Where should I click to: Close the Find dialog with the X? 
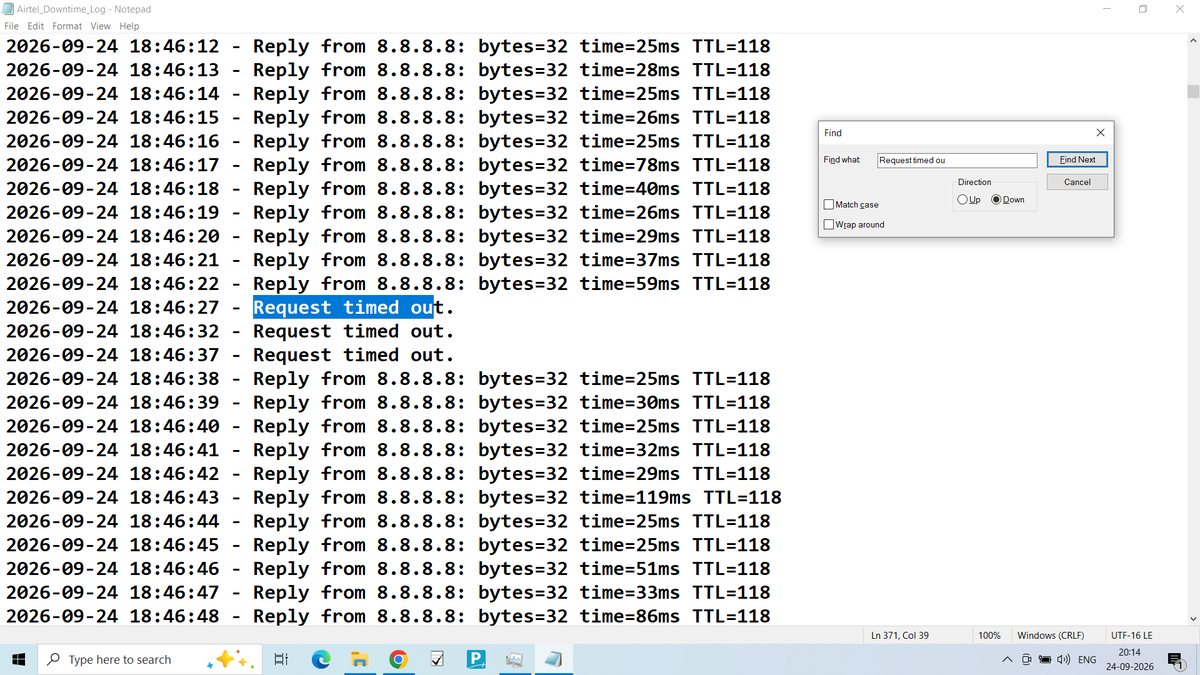pyautogui.click(x=1100, y=133)
